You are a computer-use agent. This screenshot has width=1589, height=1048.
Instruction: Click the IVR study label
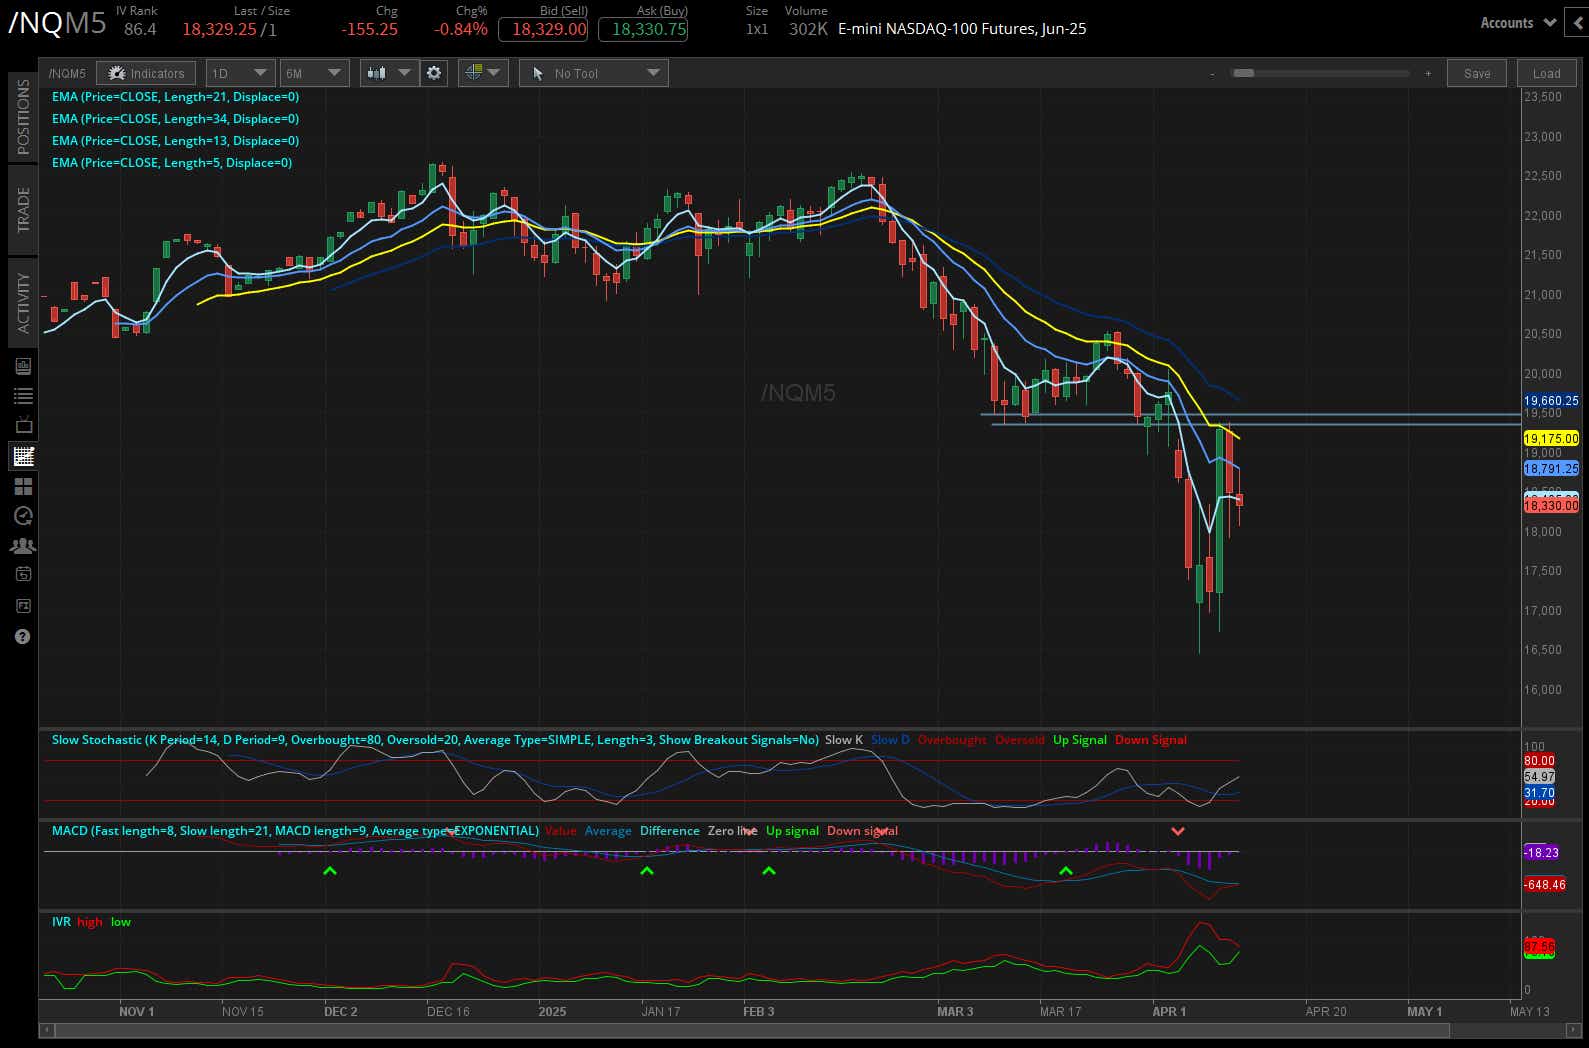tap(61, 922)
